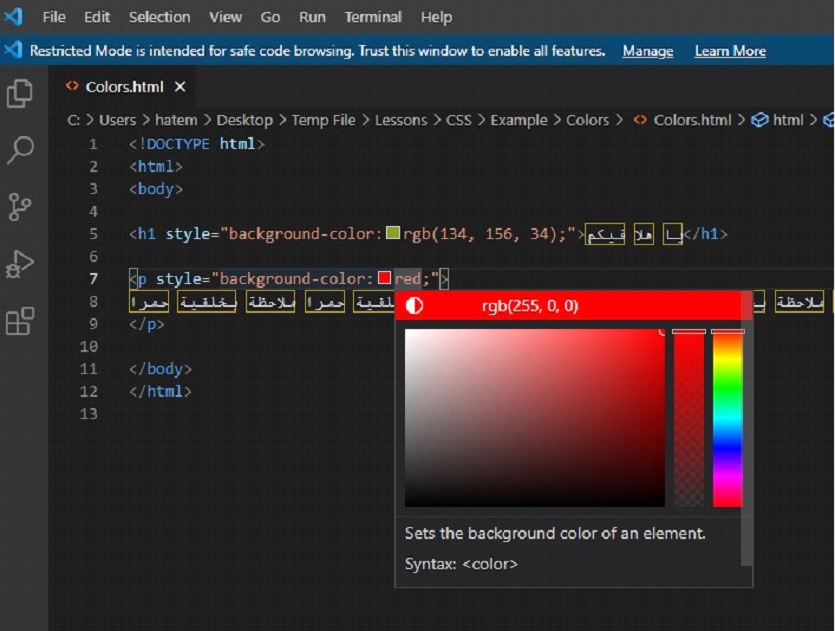Click the Desktop breadcrumb segment

coord(244,120)
